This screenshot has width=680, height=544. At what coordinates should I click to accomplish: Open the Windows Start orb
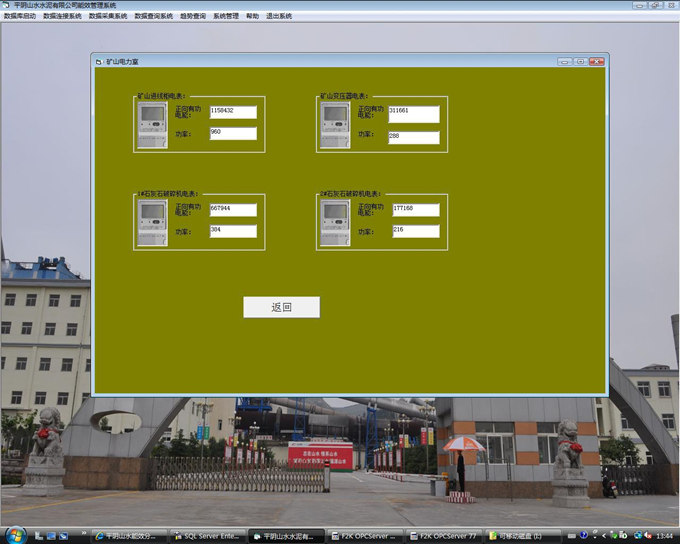14,534
